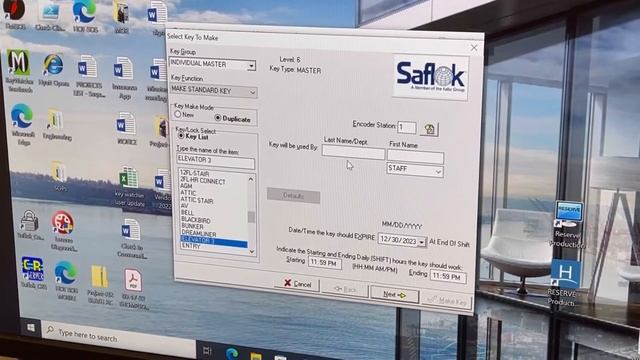Launch Edge from the taskbar
The image size is (640, 360).
tap(232, 353)
